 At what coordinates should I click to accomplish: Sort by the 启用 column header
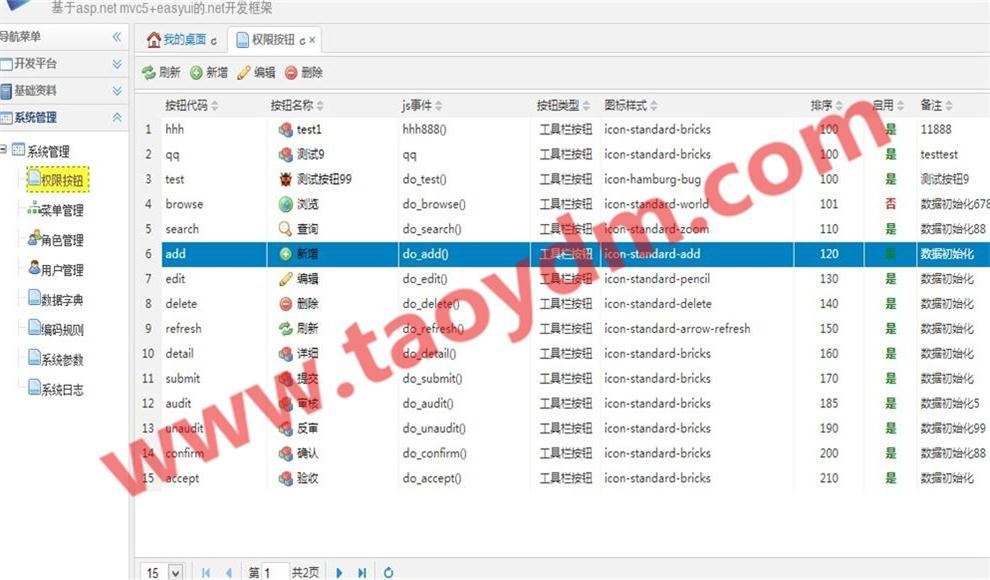coord(888,105)
